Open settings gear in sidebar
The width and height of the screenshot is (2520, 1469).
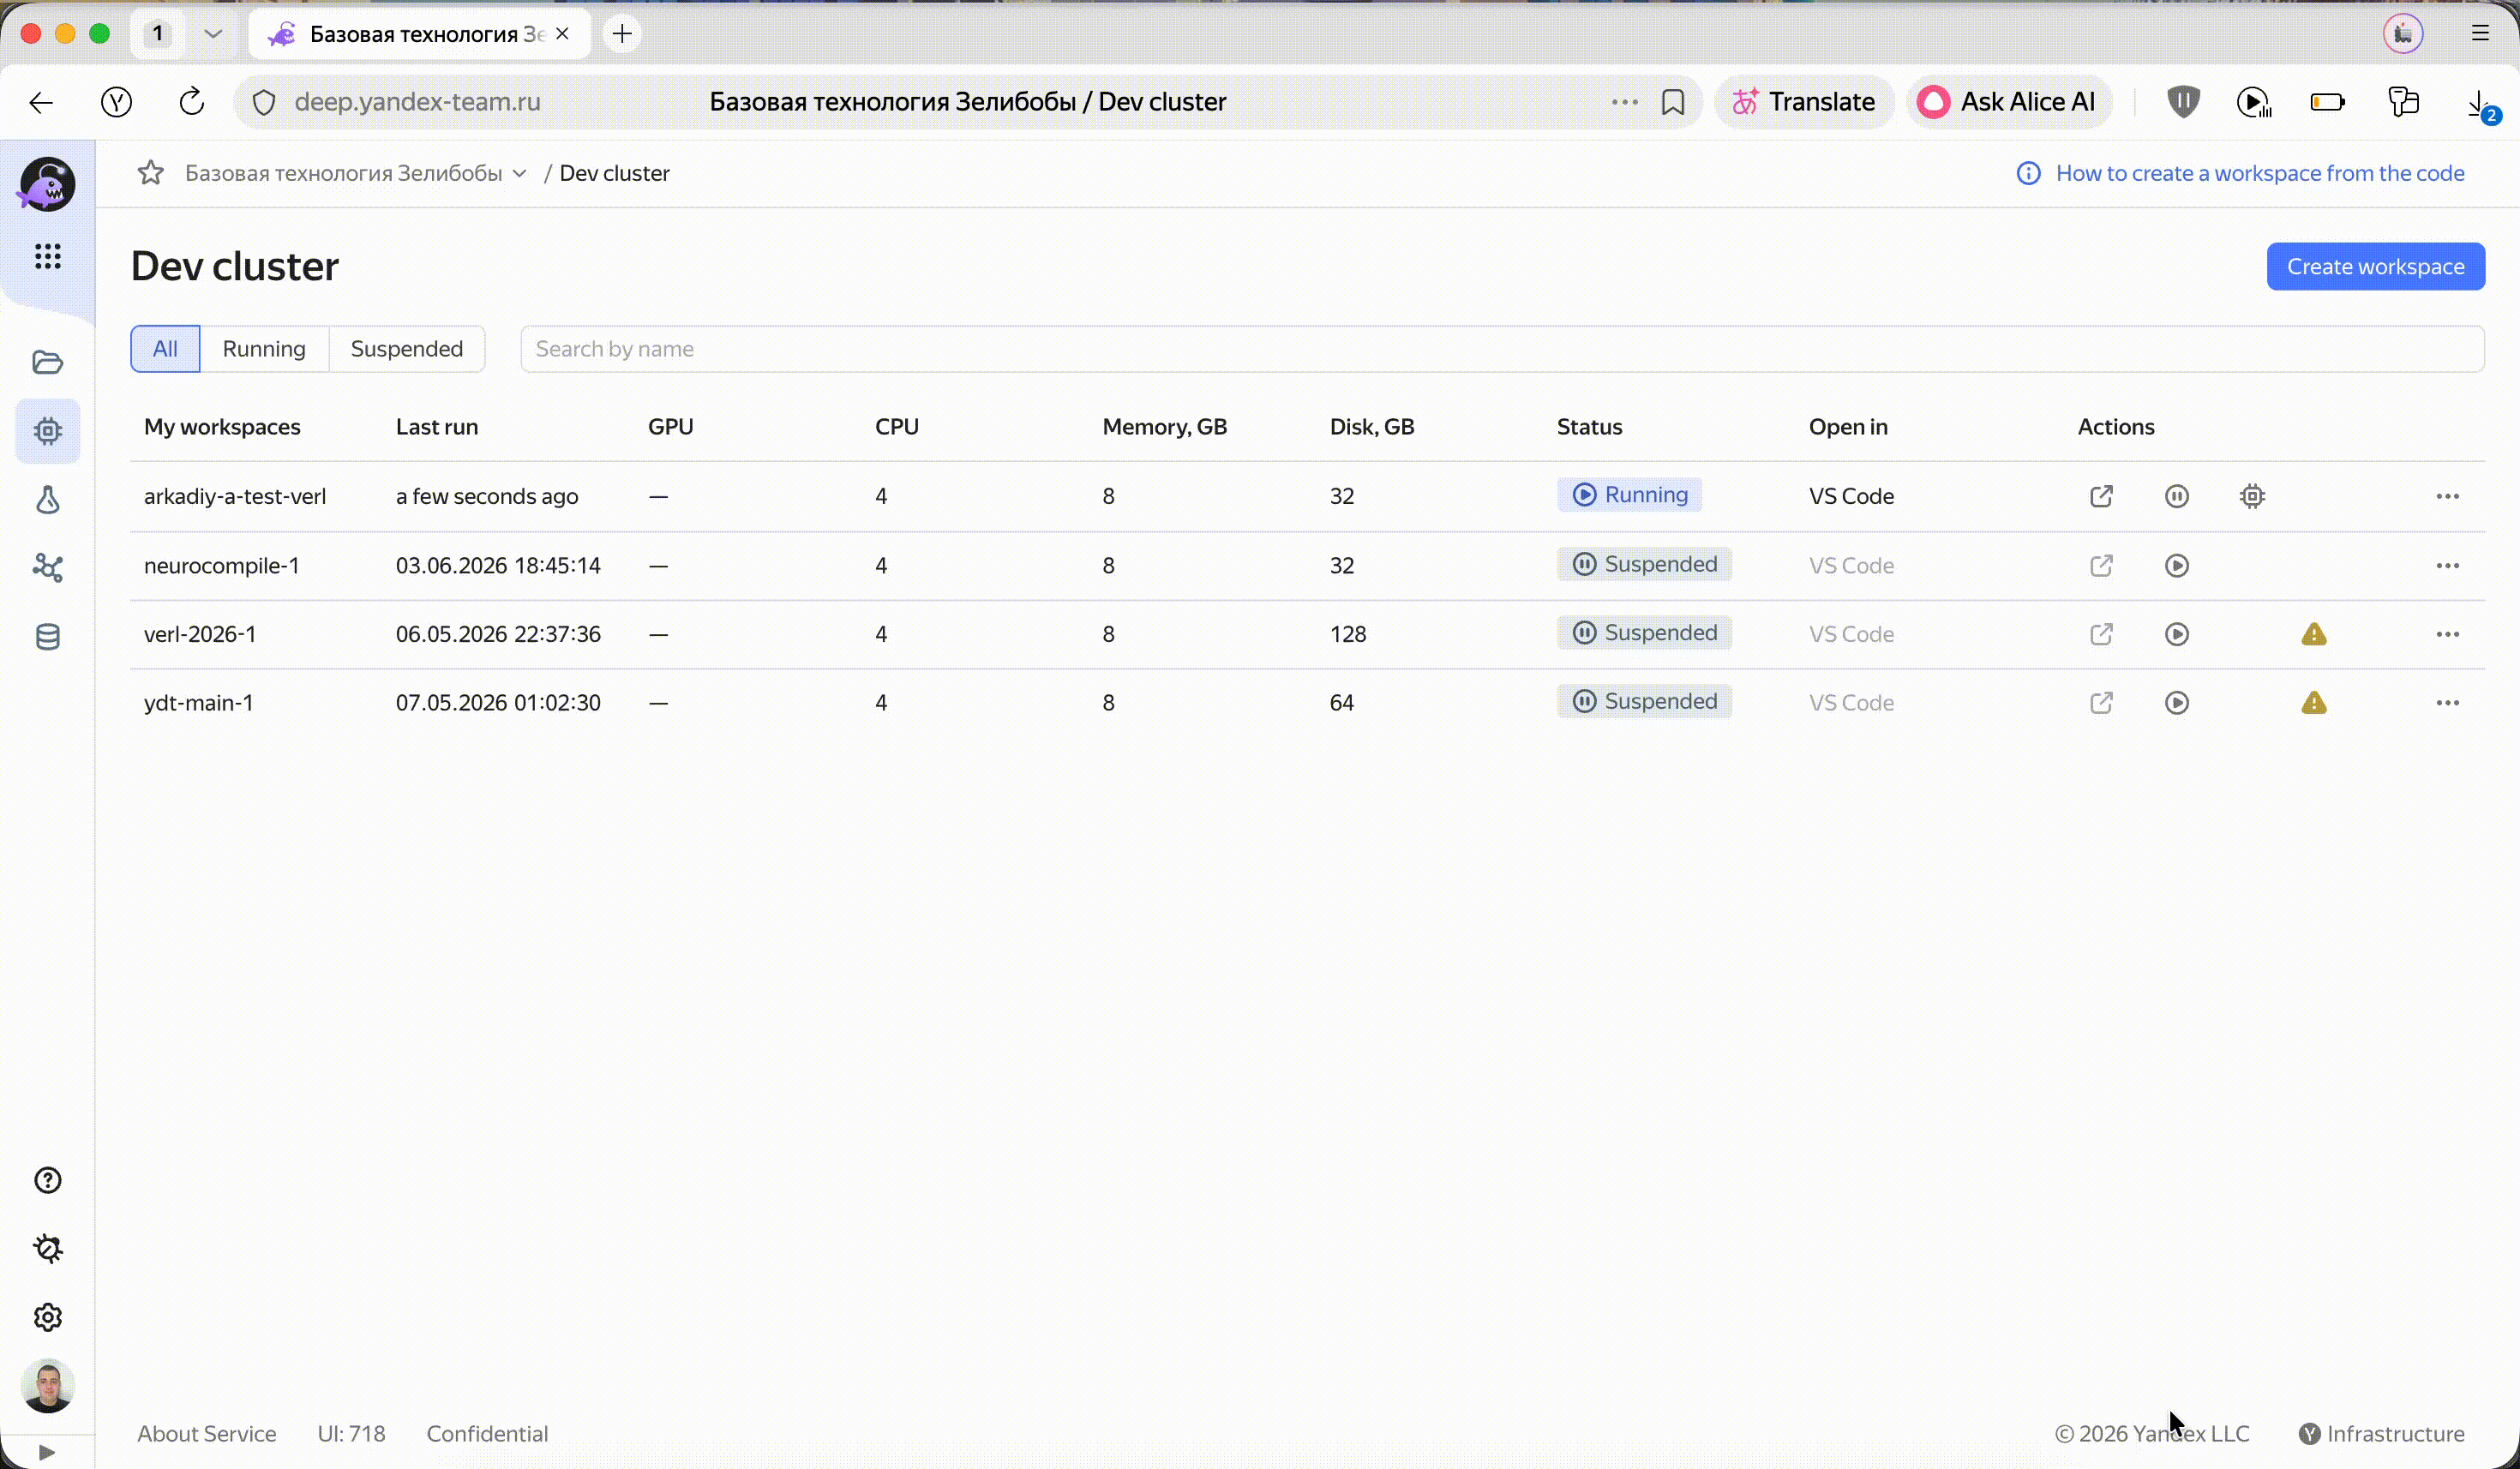click(47, 1318)
